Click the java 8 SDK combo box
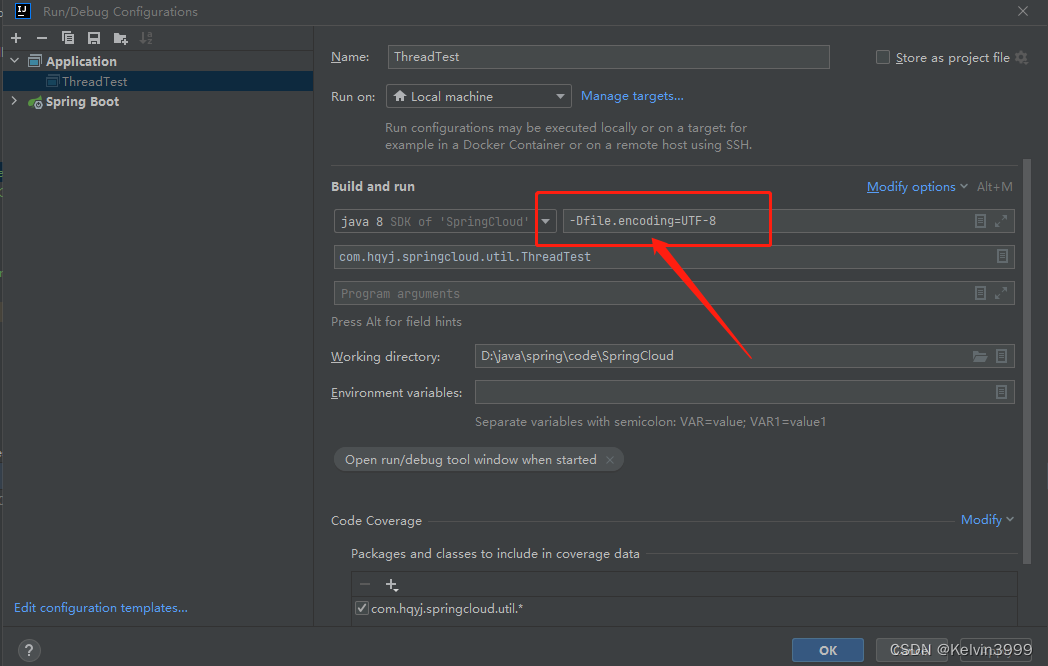The image size is (1048, 666). click(x=444, y=221)
